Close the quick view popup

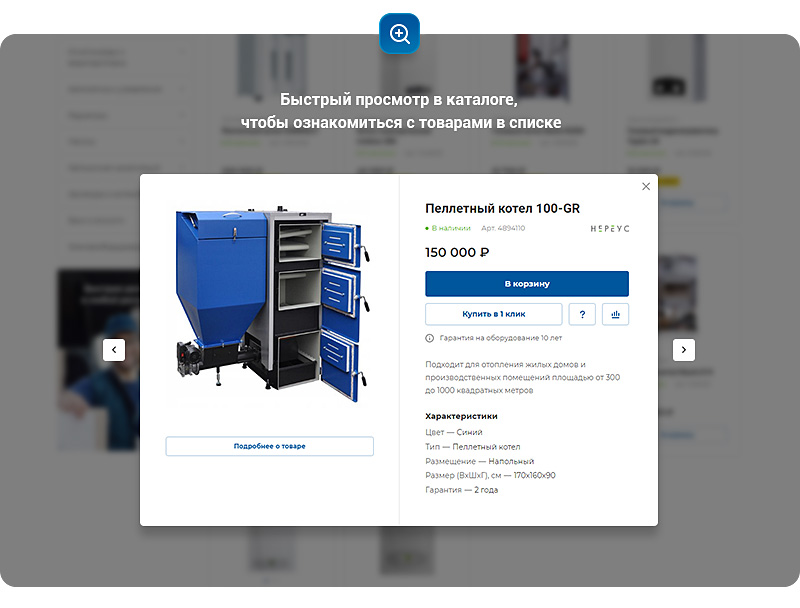646,186
